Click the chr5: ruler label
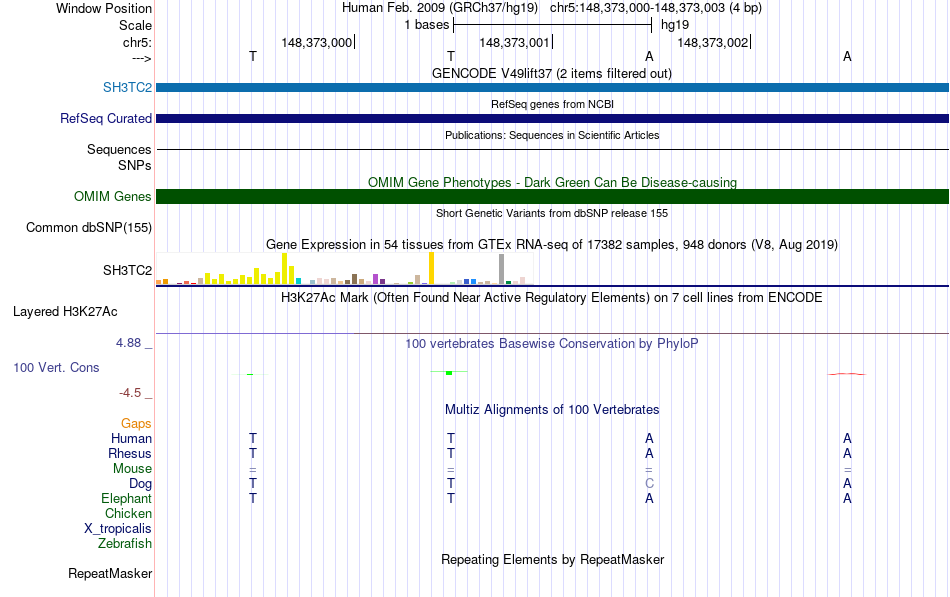This screenshot has height=597, width=950. [137, 42]
